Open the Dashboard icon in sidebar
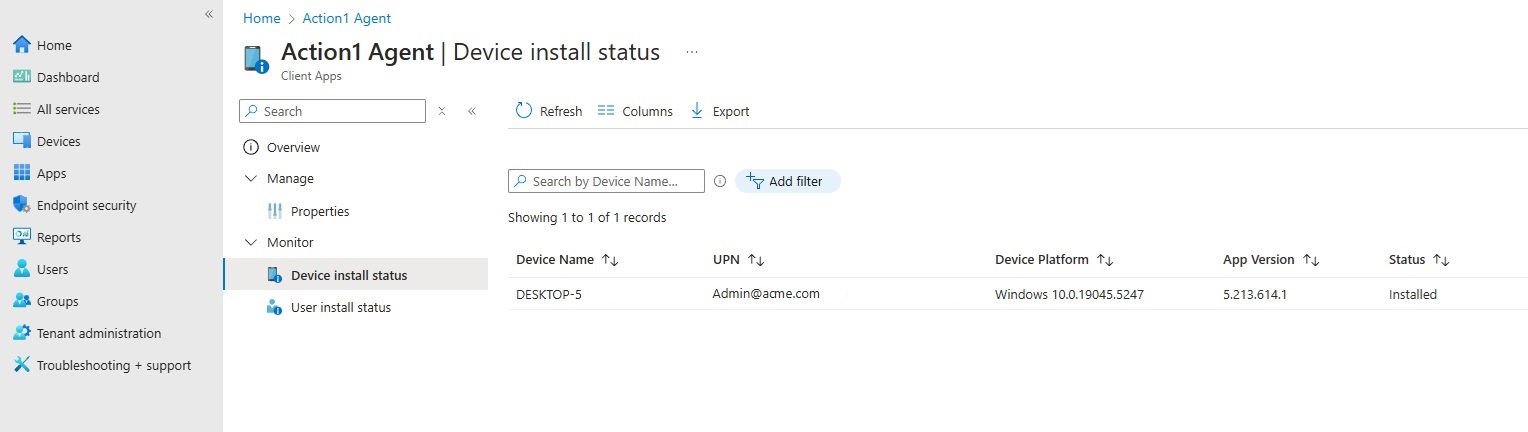Viewport: 1528px width, 432px height. (x=22, y=77)
